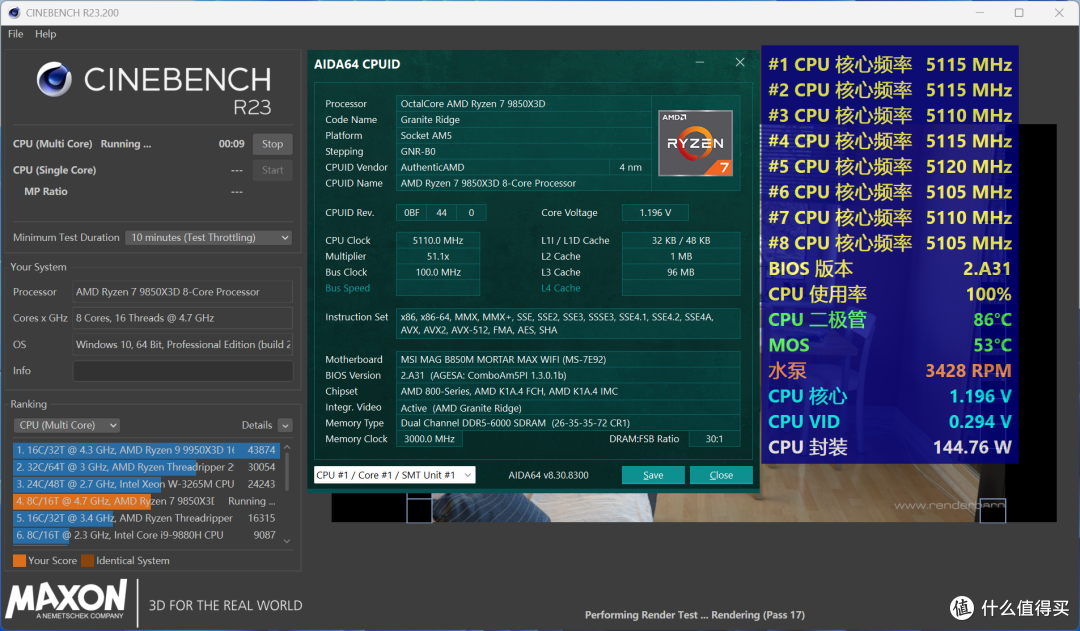Click the Cores x GHz field
The image size is (1080, 631).
(x=183, y=318)
